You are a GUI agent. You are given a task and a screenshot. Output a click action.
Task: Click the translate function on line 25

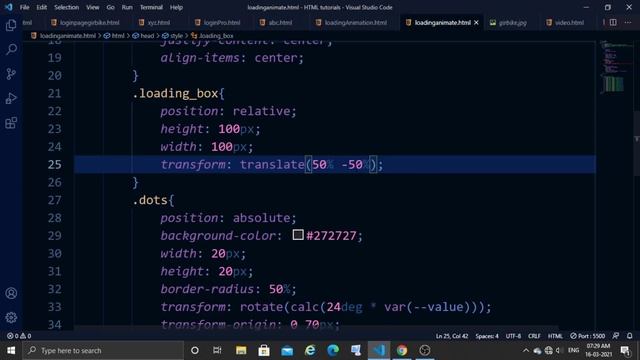272,164
